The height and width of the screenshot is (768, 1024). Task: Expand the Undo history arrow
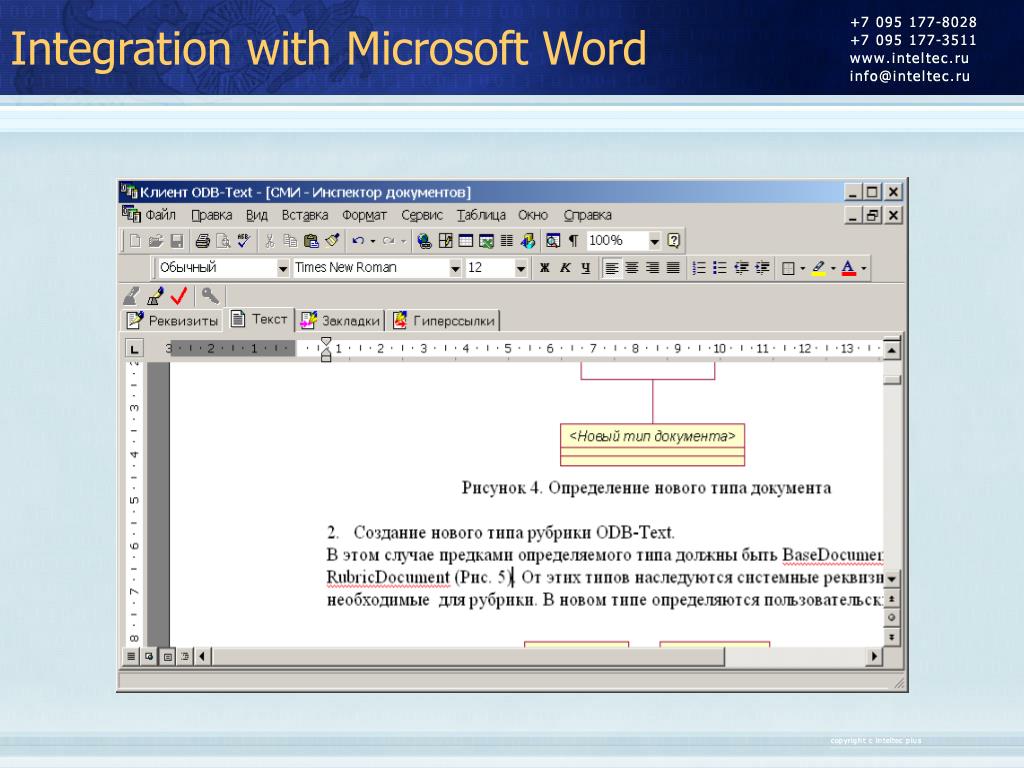pyautogui.click(x=373, y=241)
